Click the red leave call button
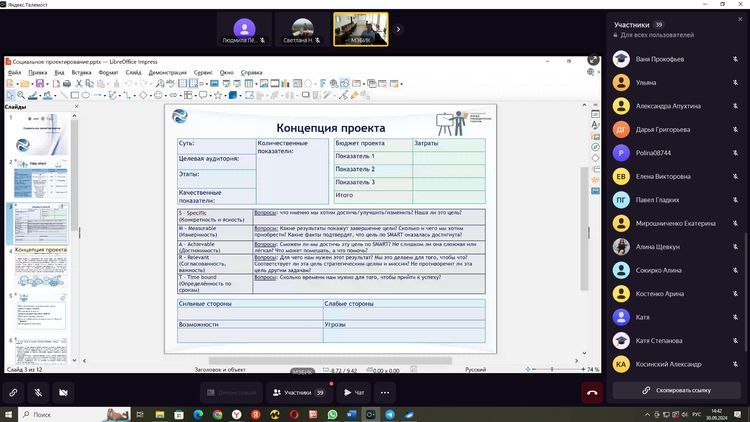This screenshot has height=422, width=750. coord(592,393)
